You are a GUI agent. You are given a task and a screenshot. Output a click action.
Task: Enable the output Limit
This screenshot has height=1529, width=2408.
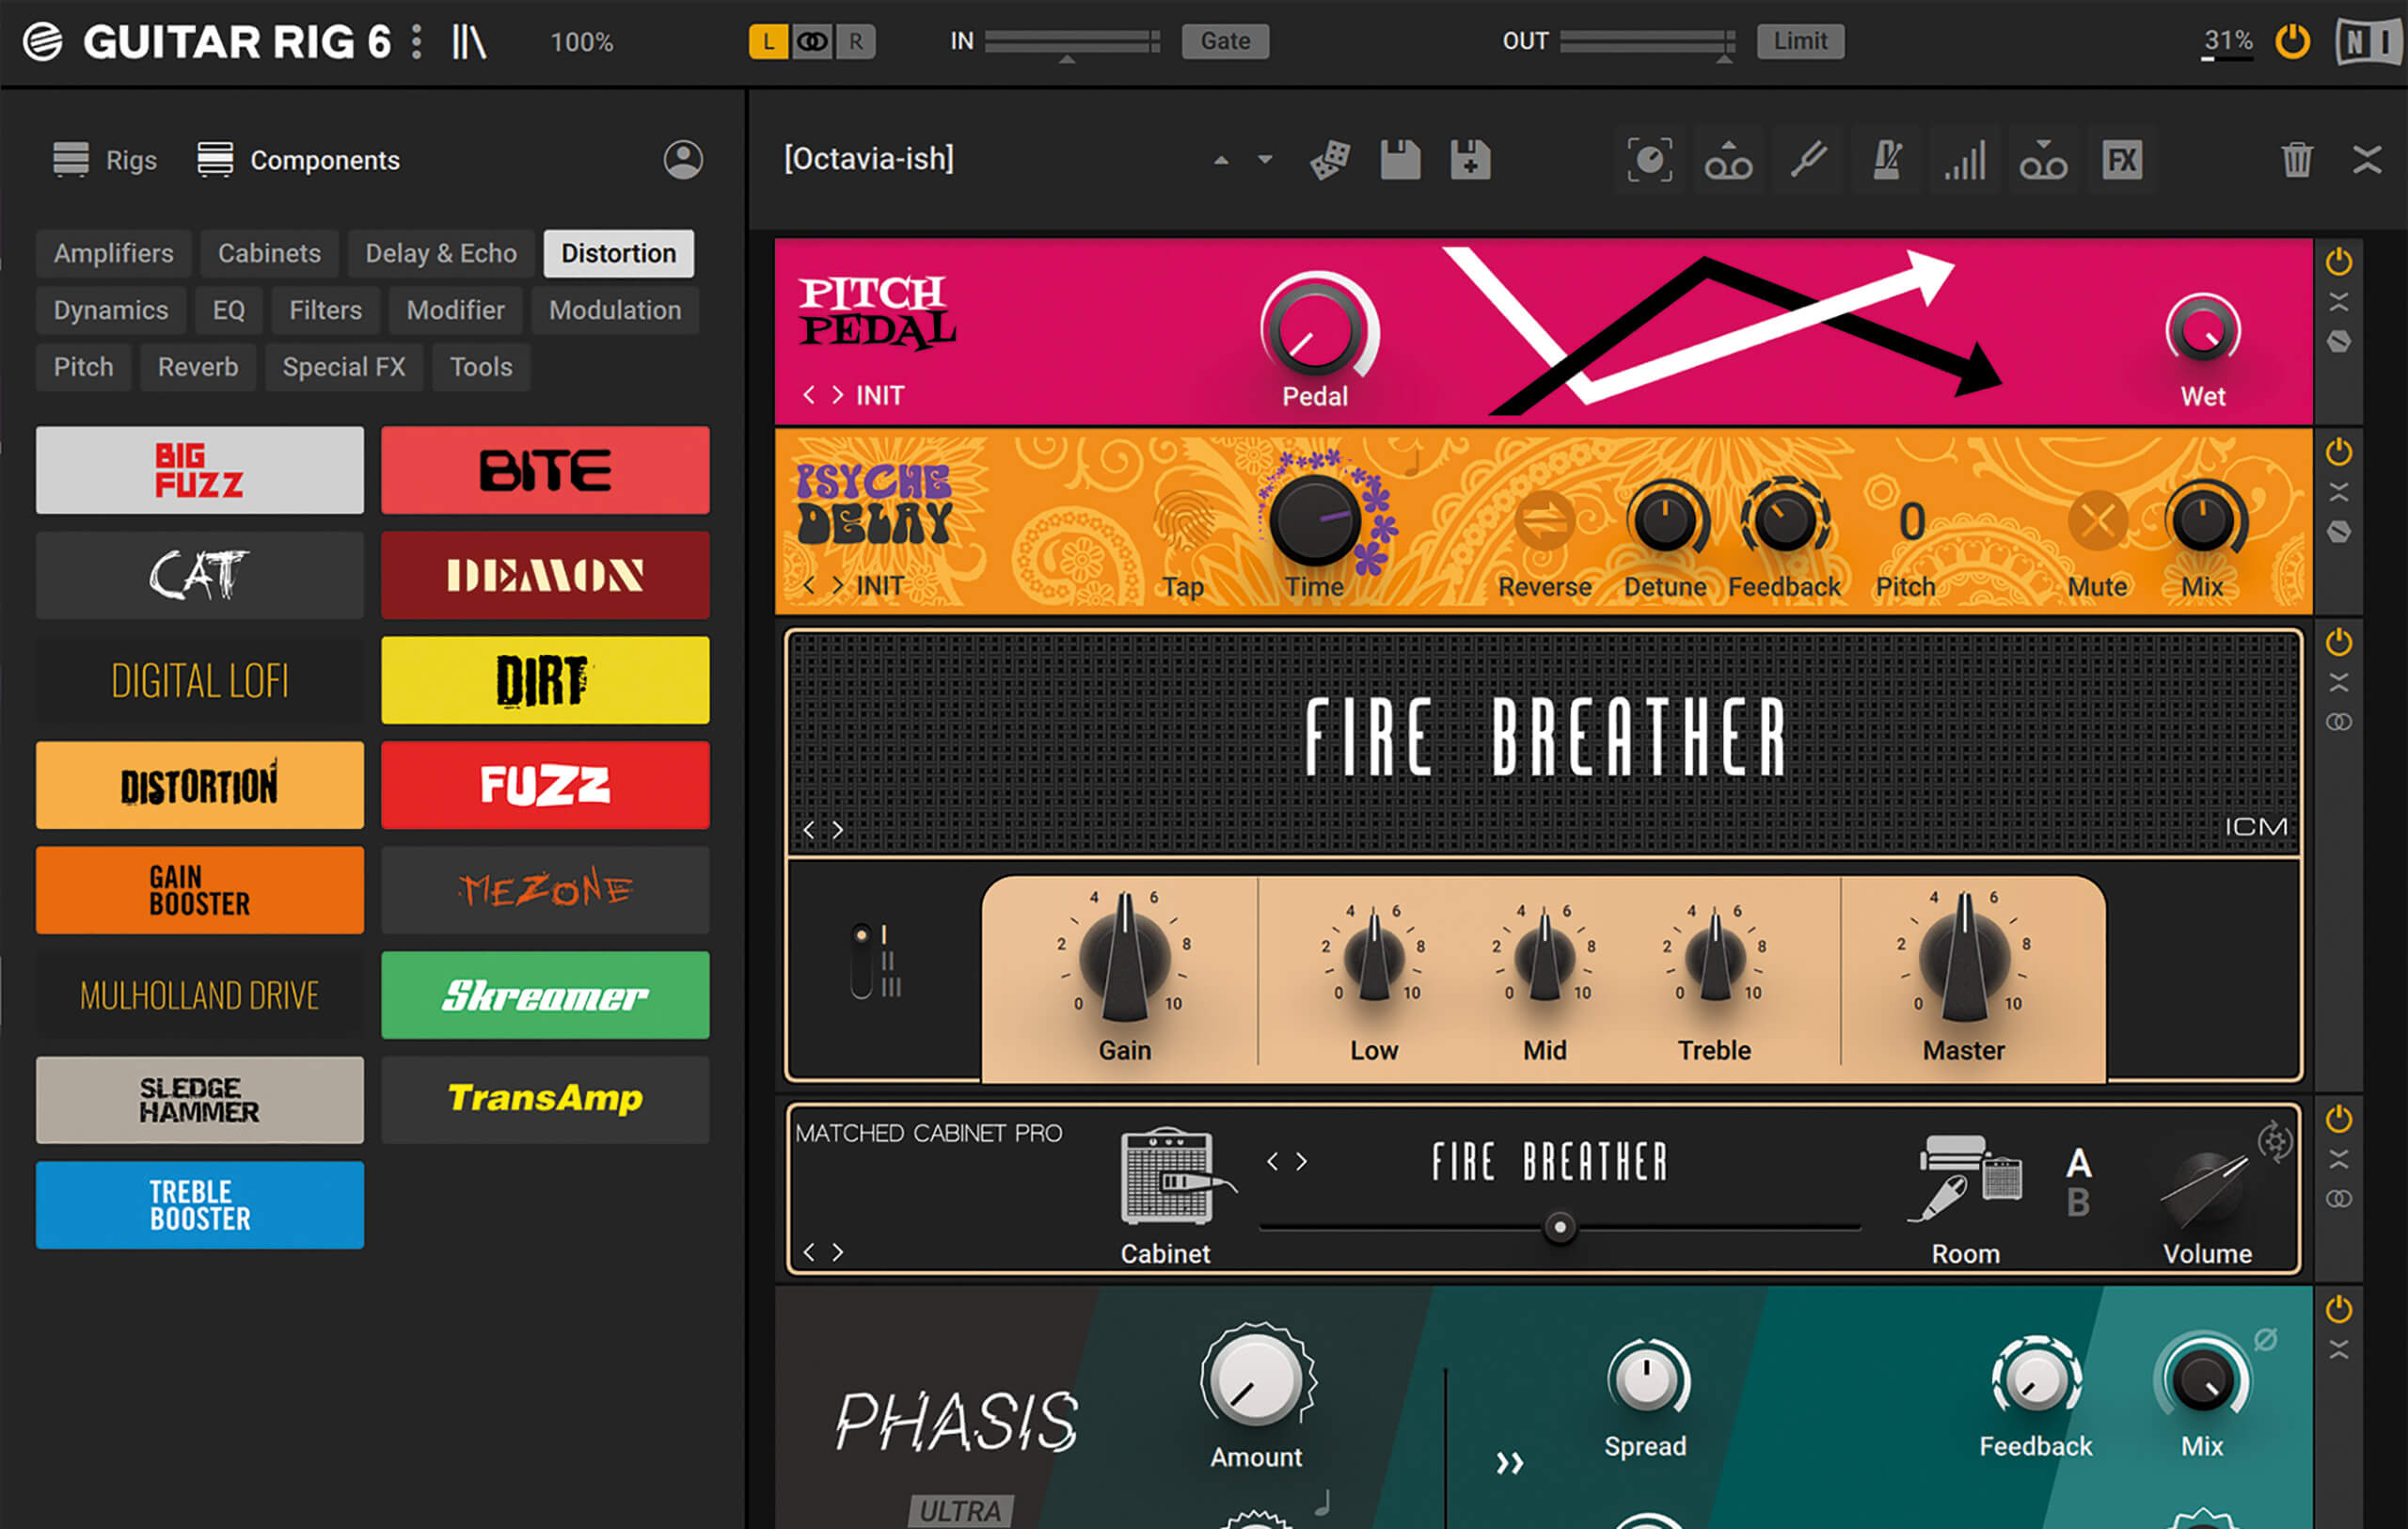click(1800, 41)
